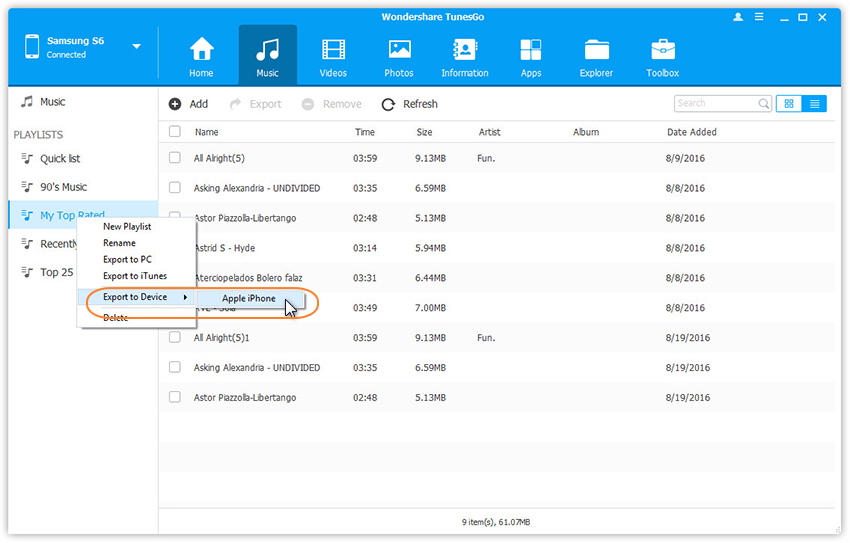850x543 pixels.
Task: Check the Astor Piazzolla 8/19/2016 row checkbox
Action: (175, 397)
